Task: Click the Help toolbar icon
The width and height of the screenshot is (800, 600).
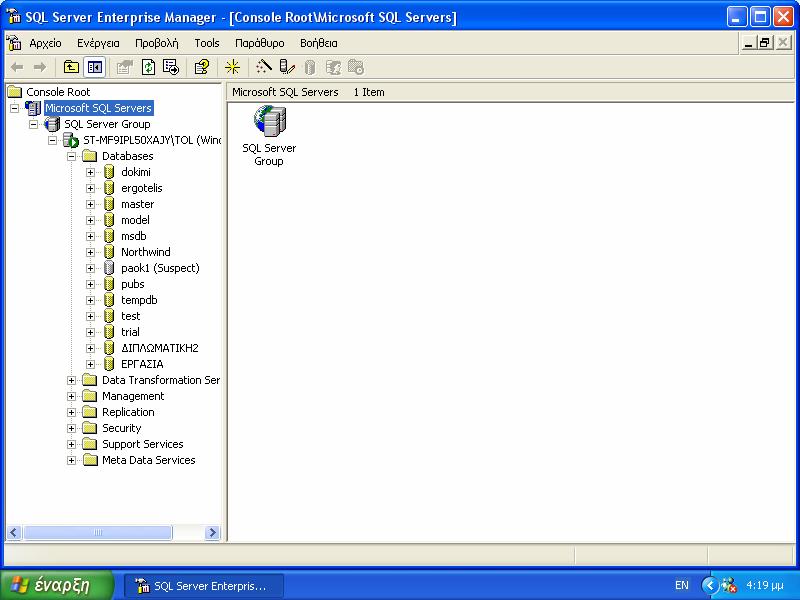Action: 202,67
